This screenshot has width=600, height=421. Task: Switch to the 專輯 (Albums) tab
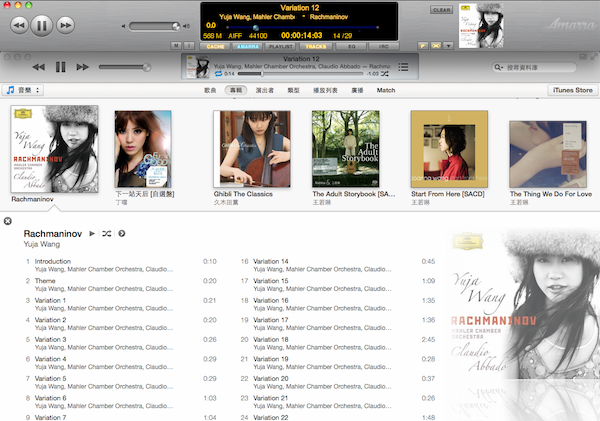pos(236,90)
